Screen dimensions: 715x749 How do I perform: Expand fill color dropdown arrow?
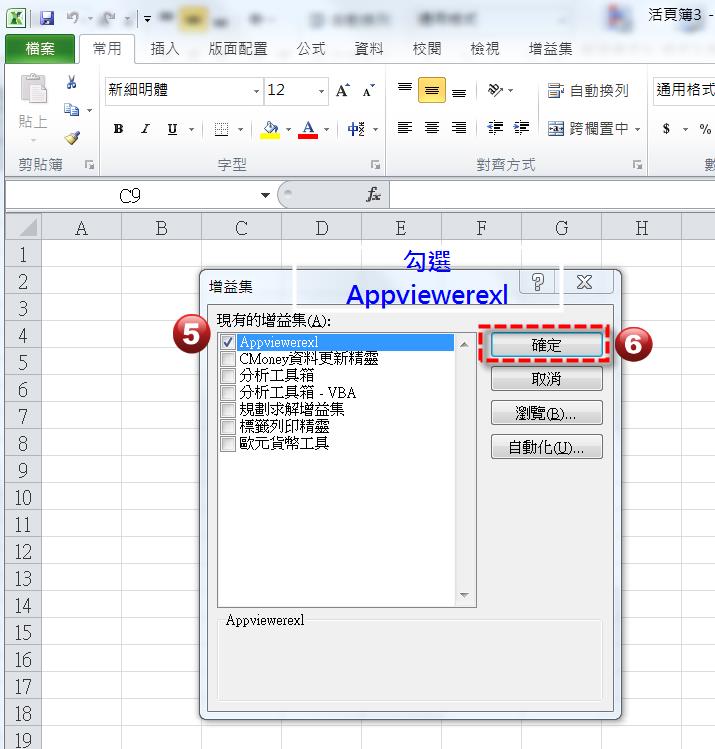click(x=288, y=129)
